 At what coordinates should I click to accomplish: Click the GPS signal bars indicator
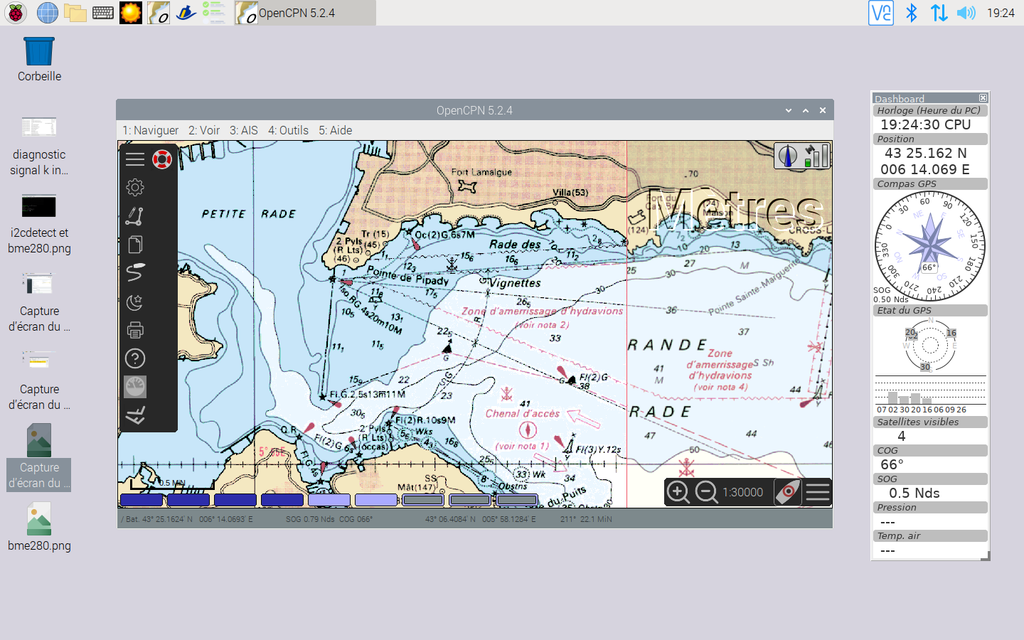pyautogui.click(x=816, y=156)
